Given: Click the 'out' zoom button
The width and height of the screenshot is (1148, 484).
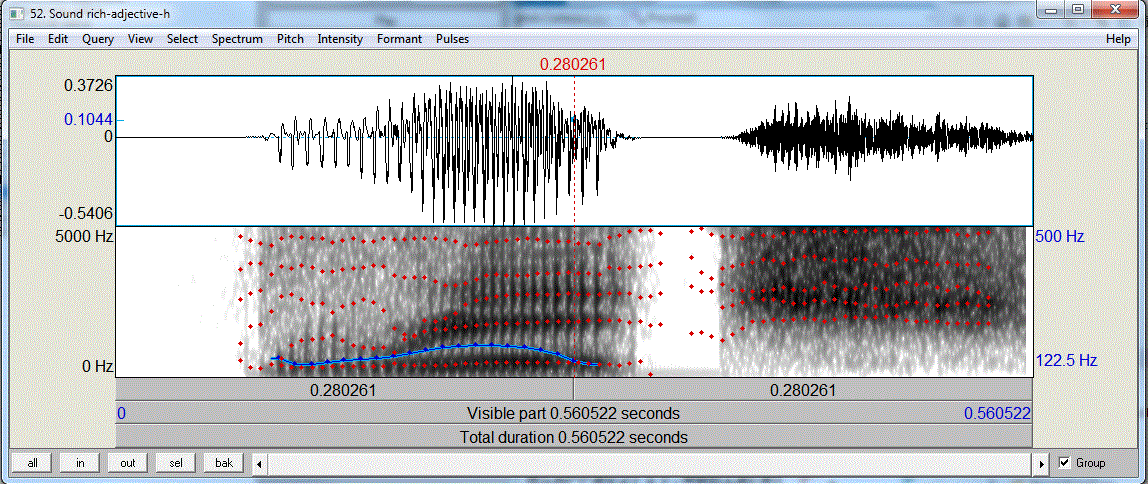Looking at the screenshot, I should click(x=128, y=463).
